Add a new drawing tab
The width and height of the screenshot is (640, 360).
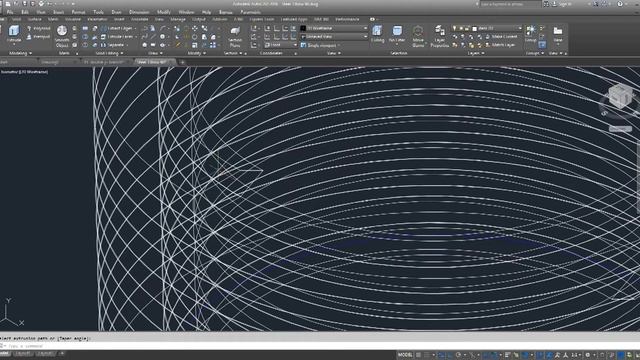(182, 62)
